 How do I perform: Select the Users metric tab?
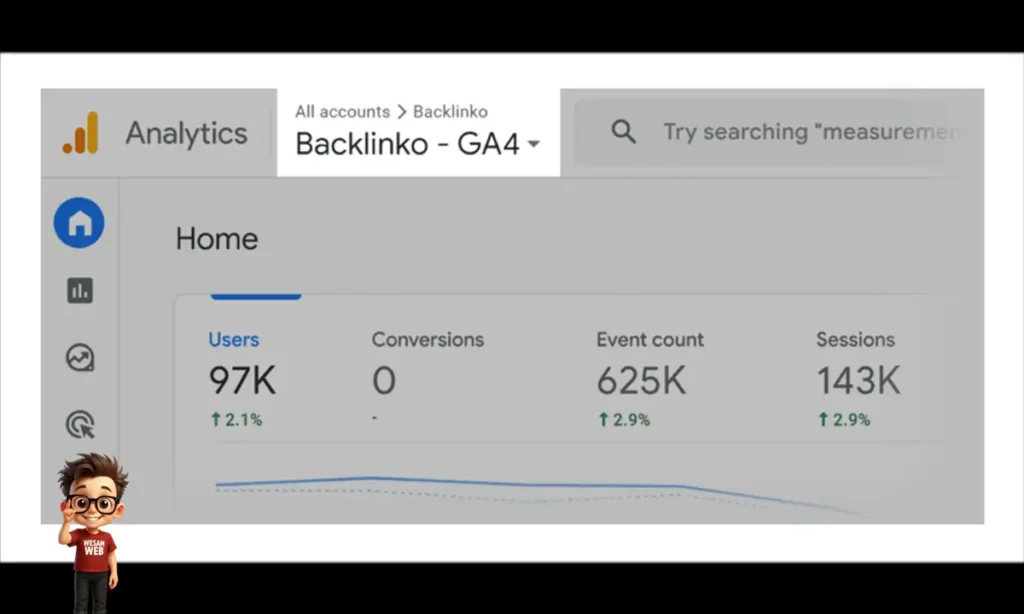click(234, 340)
